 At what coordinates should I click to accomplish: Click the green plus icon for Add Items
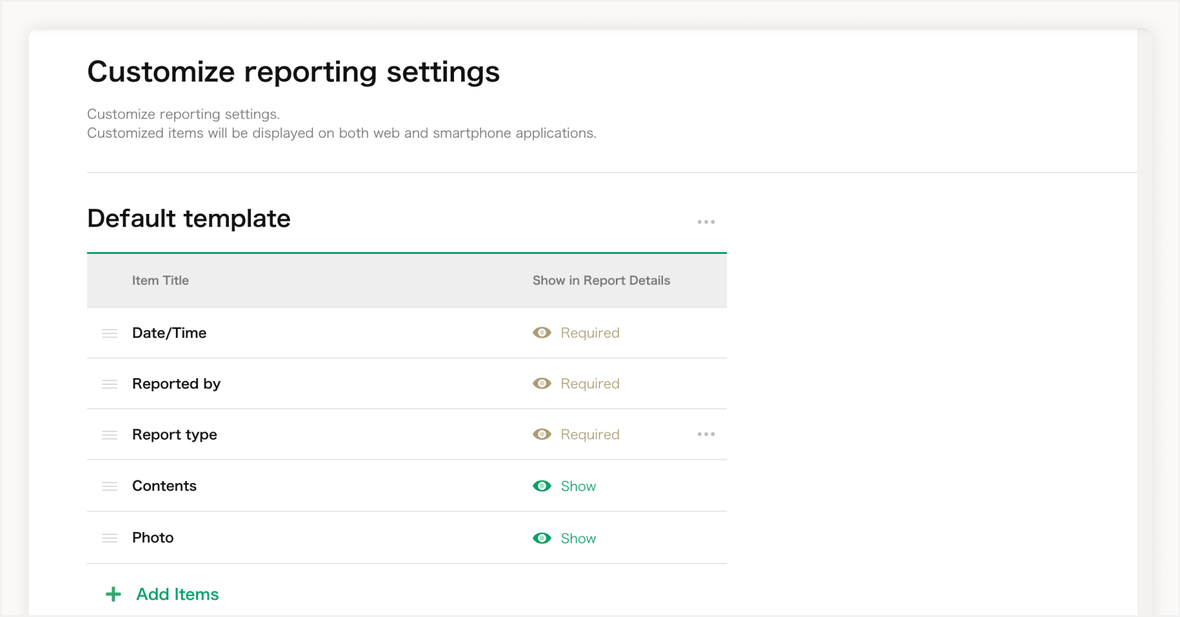tap(113, 594)
